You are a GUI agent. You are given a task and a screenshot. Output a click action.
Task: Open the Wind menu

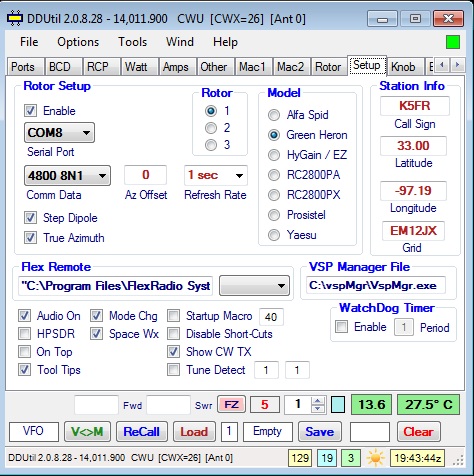[x=180, y=42]
